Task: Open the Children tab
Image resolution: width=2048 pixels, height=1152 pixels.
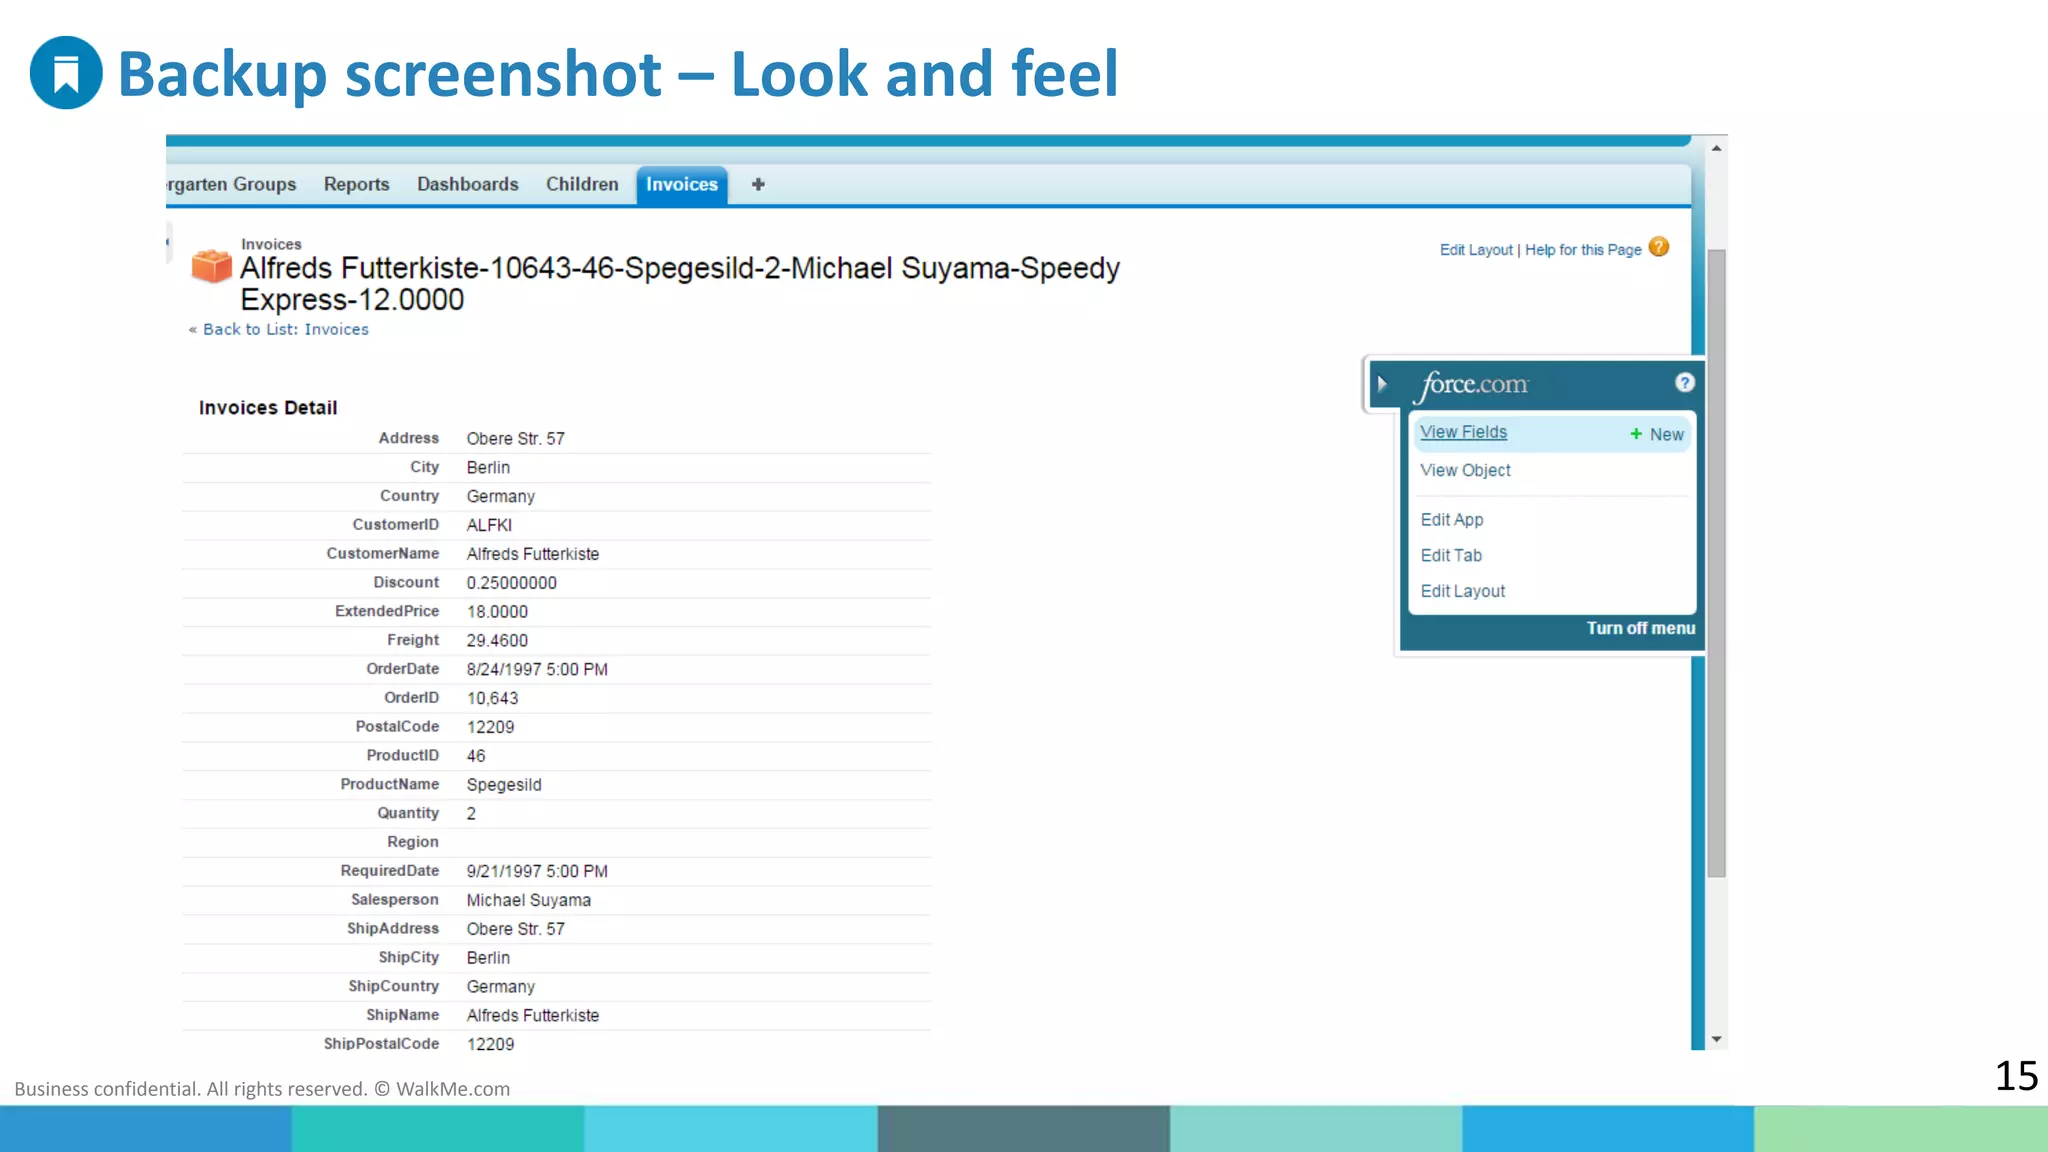Action: [582, 184]
